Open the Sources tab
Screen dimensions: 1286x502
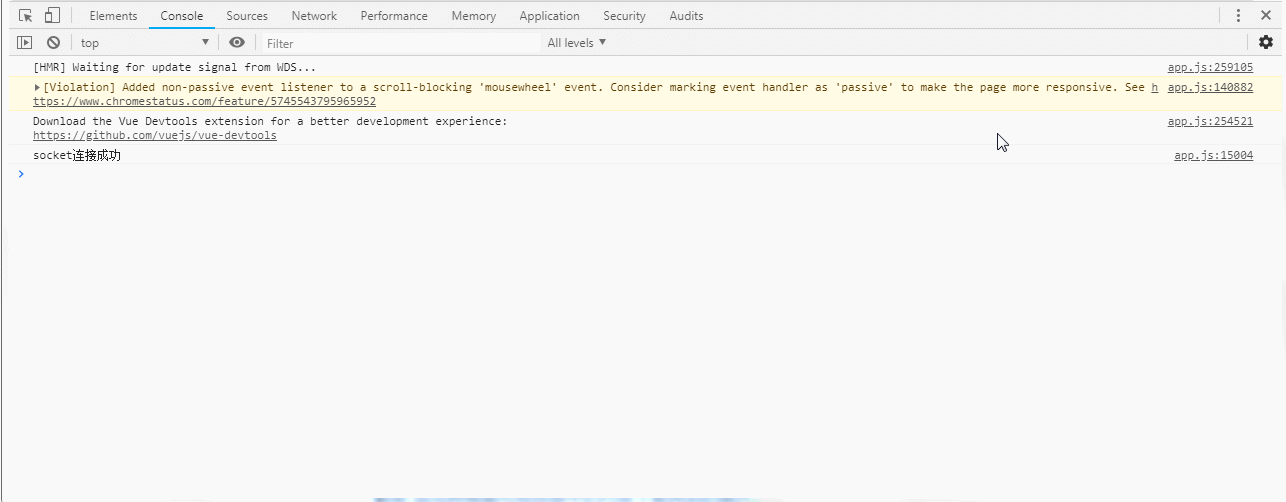click(x=247, y=16)
